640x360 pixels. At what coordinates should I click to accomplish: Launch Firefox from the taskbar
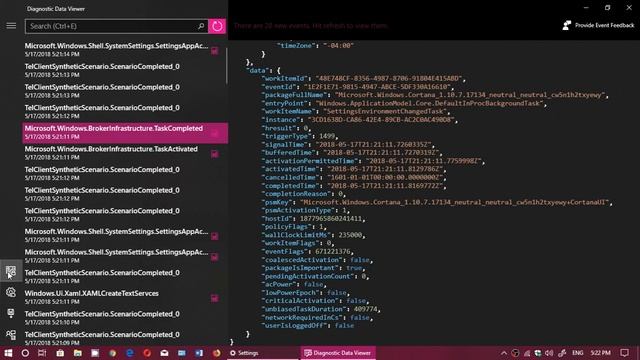216,353
